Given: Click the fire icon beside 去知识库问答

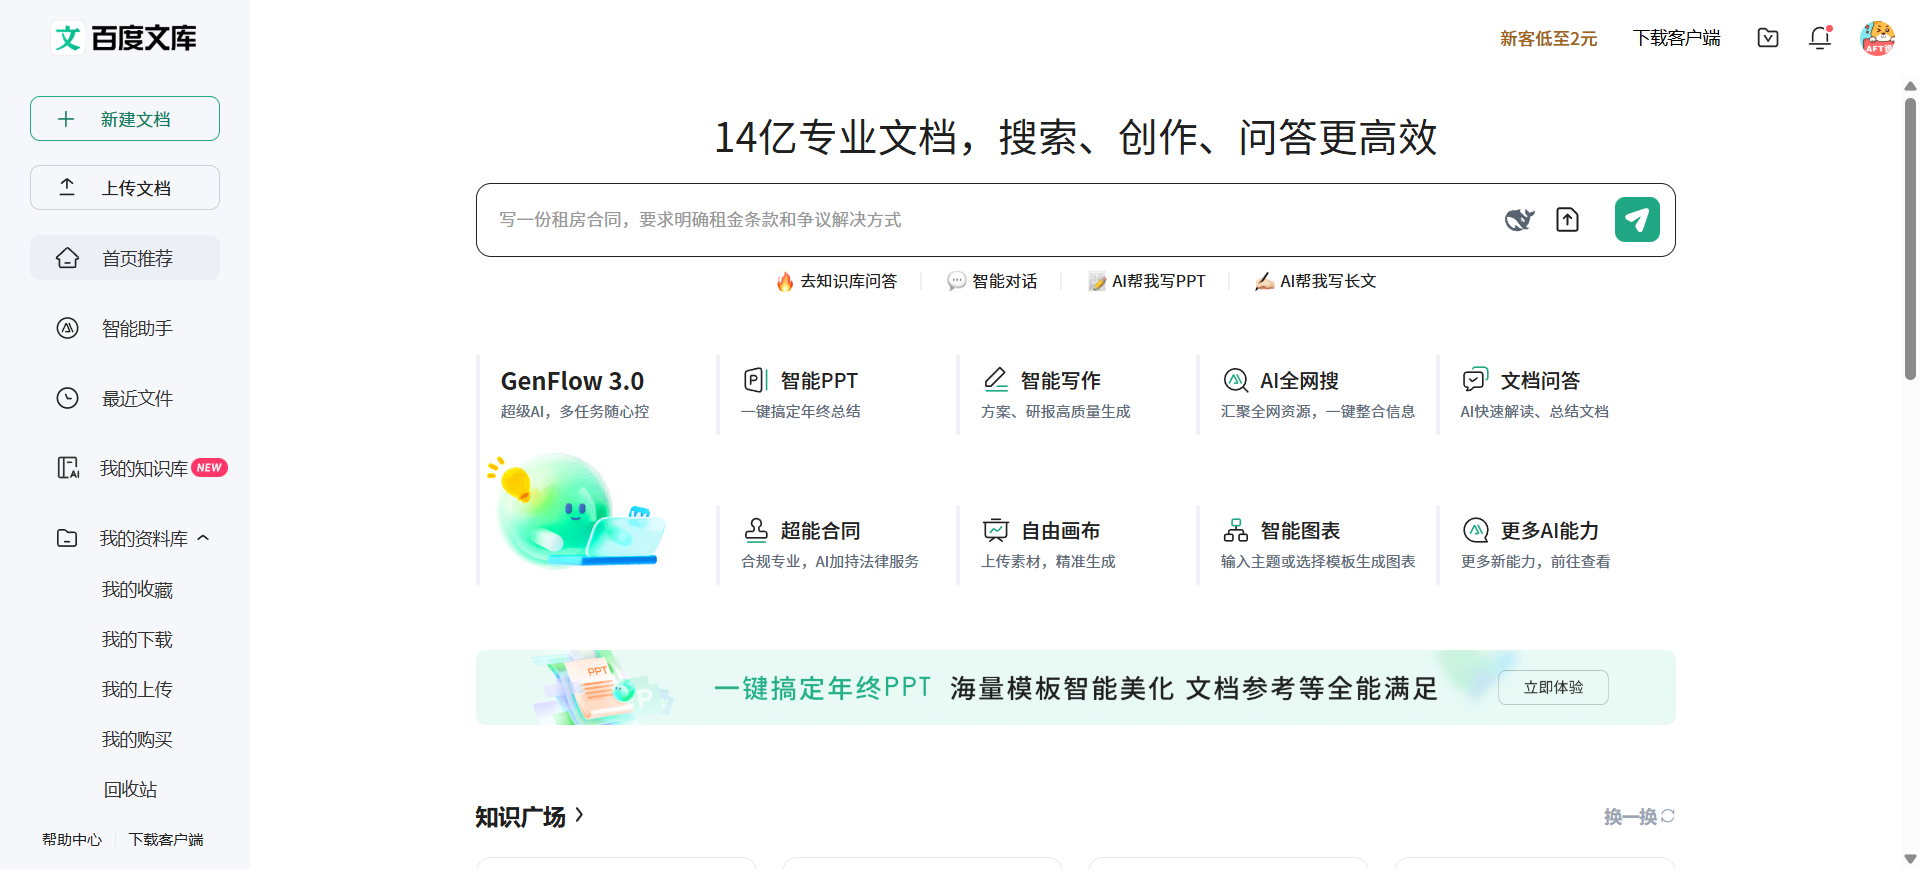Looking at the screenshot, I should [x=785, y=282].
